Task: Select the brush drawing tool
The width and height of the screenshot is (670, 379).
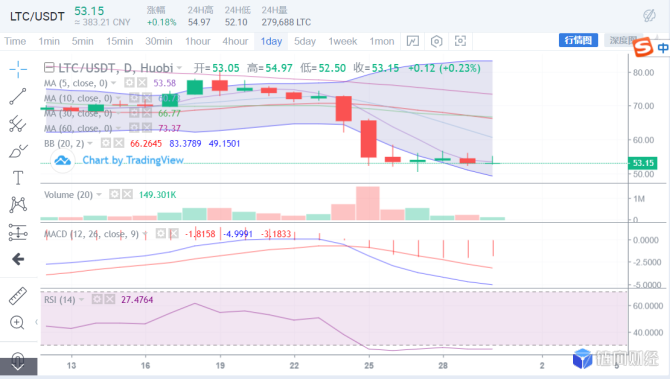Action: click(18, 151)
